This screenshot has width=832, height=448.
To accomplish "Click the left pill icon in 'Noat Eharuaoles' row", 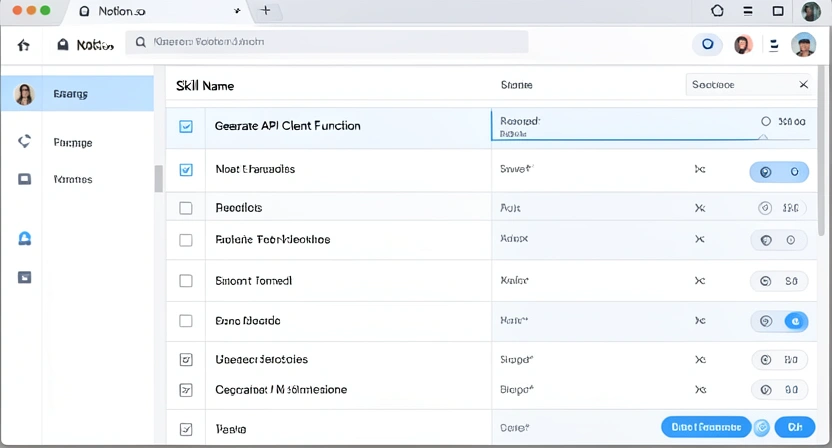I will (x=765, y=172).
